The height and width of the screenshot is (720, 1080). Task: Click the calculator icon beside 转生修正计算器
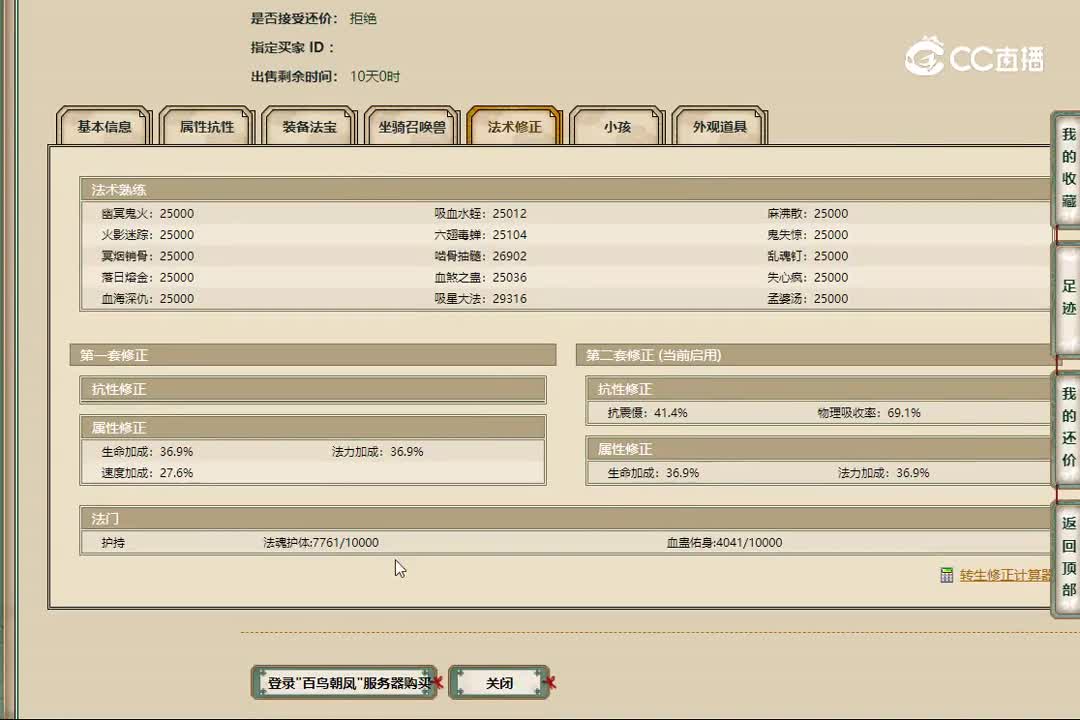click(x=946, y=575)
